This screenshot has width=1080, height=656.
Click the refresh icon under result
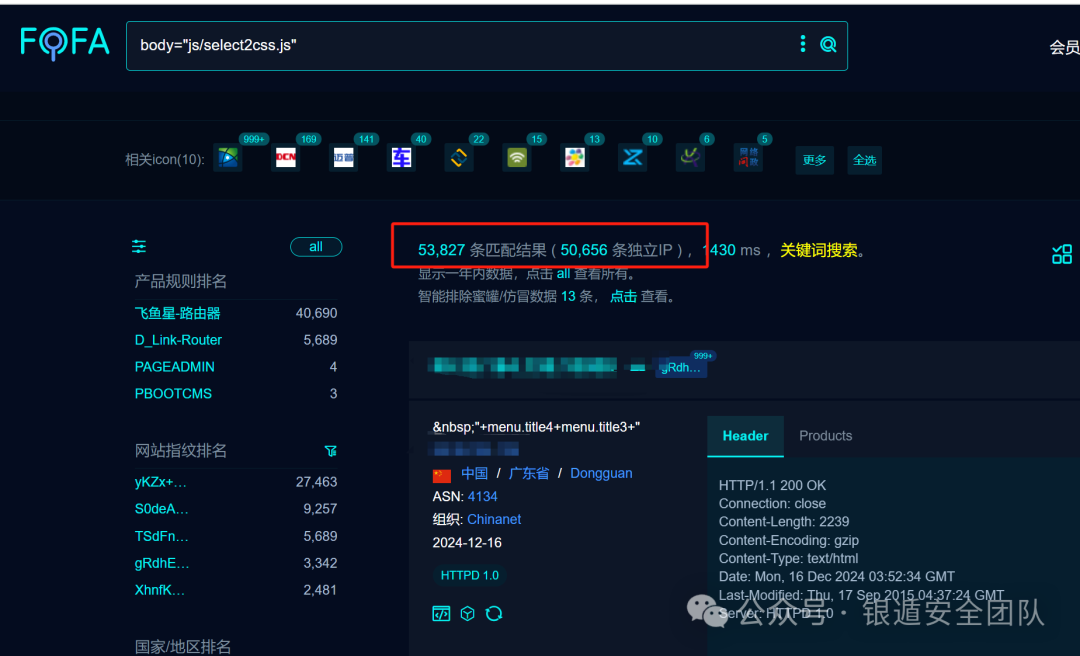(494, 613)
